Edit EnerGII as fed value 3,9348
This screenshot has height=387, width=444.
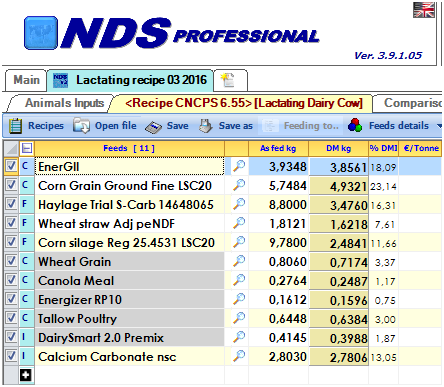[278, 166]
